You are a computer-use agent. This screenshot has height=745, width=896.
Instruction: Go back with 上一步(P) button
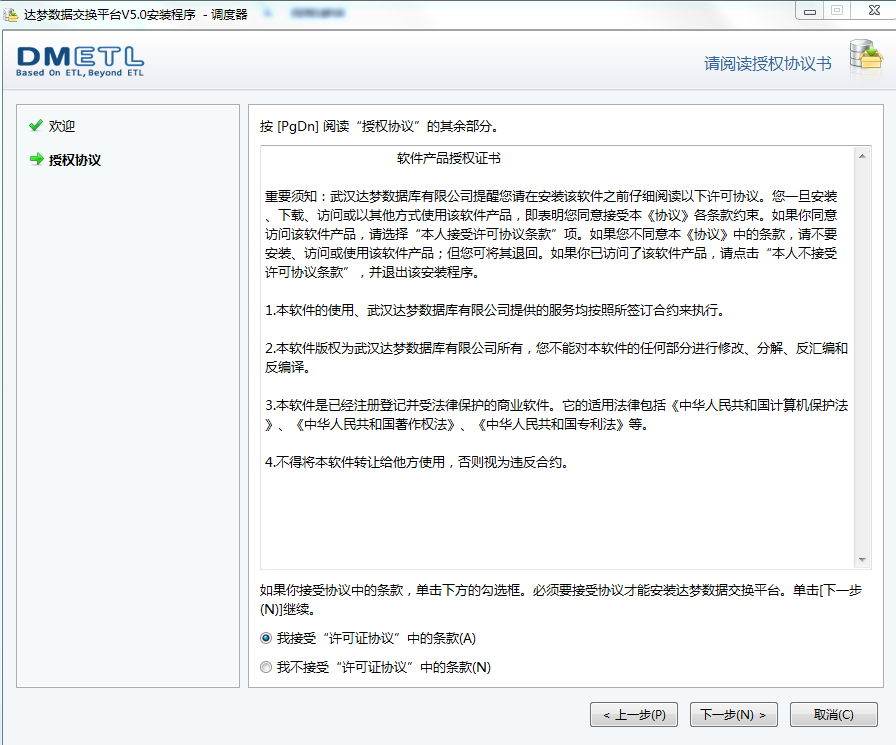pos(634,714)
